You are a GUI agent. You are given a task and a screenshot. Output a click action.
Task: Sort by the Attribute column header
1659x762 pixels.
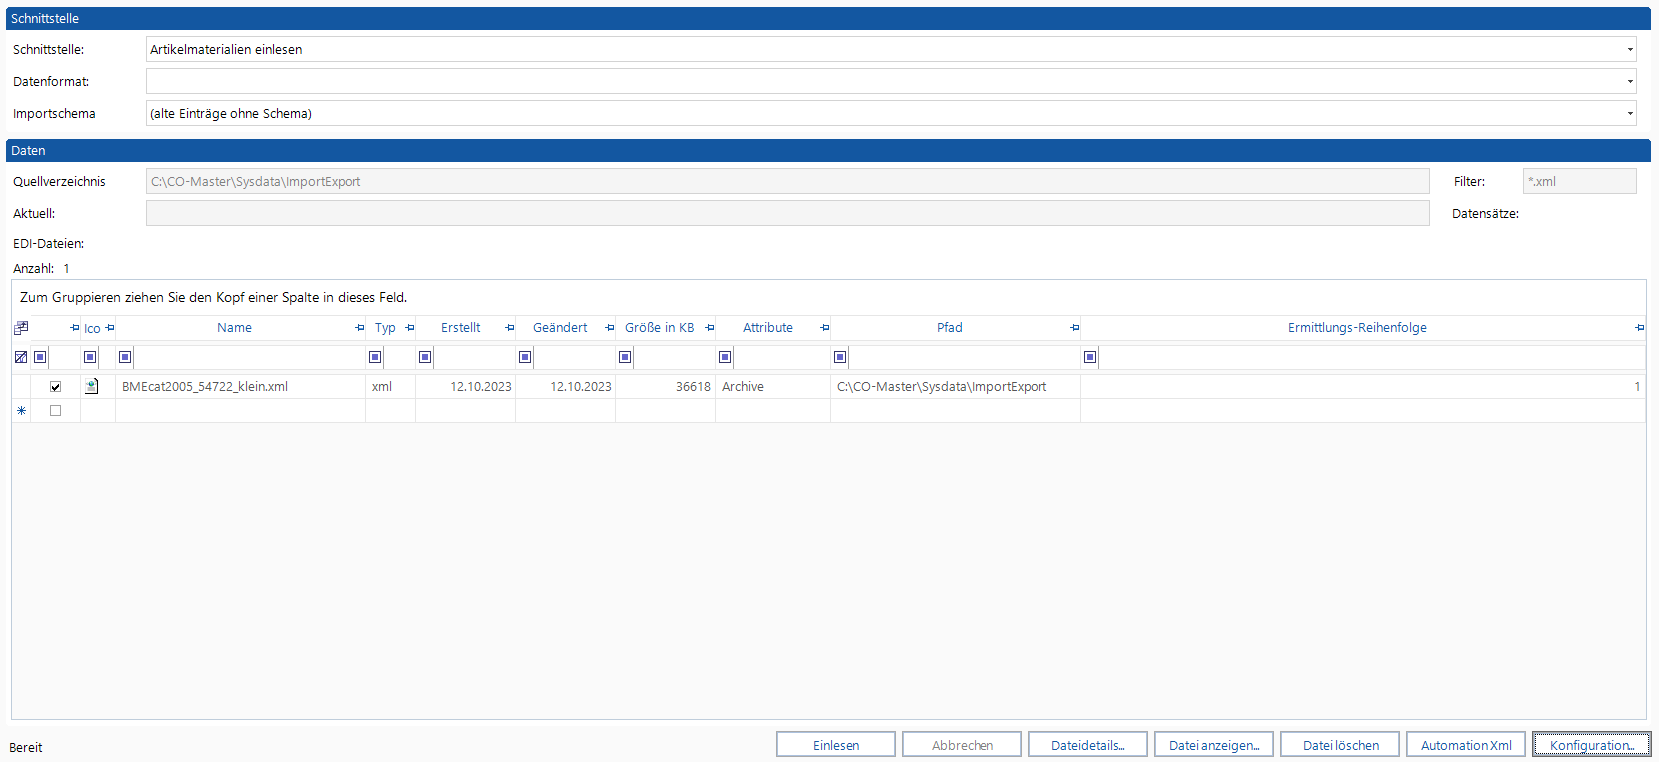(767, 328)
